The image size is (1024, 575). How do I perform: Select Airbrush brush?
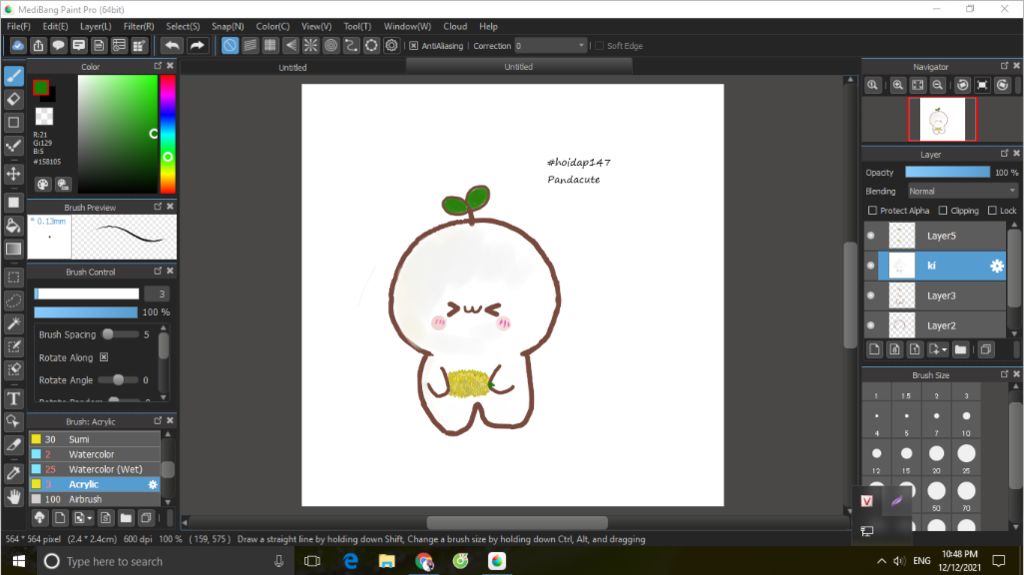pos(94,499)
